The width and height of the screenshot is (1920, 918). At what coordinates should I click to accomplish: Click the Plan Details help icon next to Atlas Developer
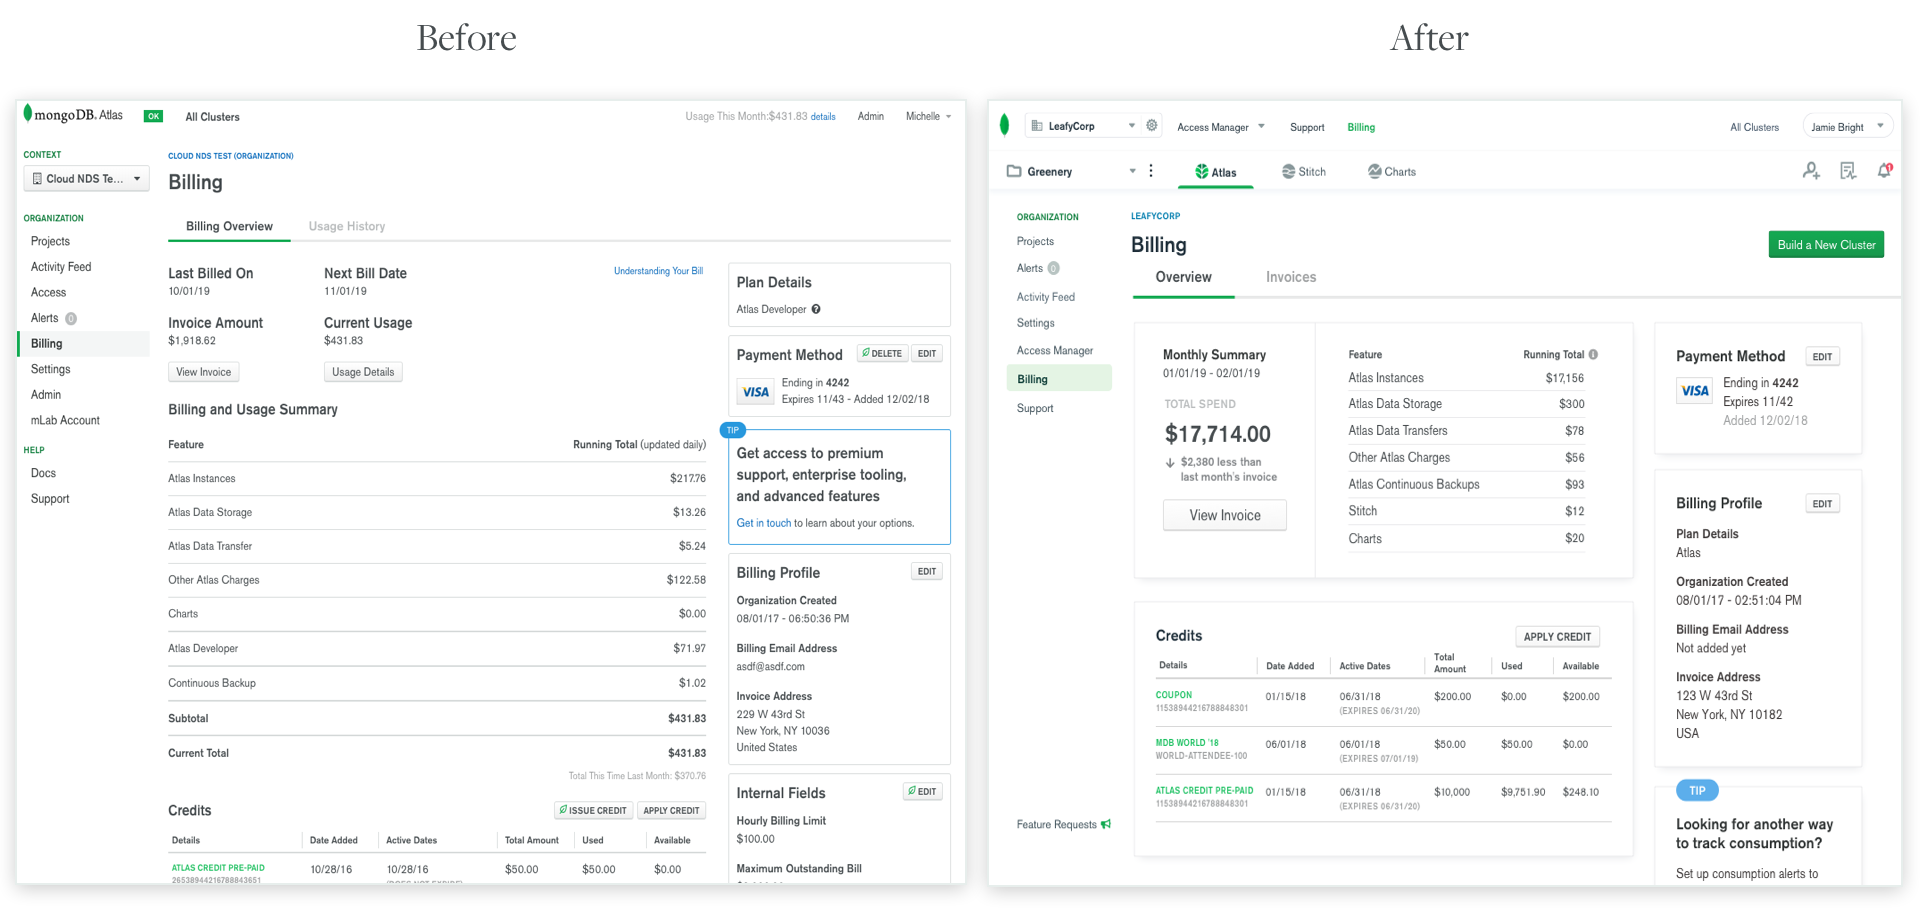point(816,309)
